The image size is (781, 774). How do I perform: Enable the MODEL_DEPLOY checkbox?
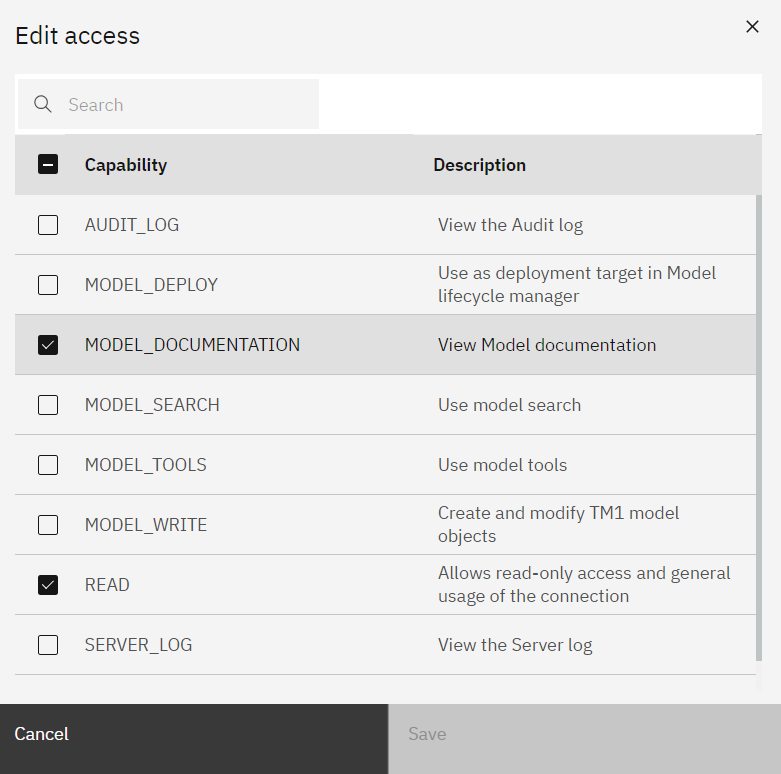(x=48, y=285)
